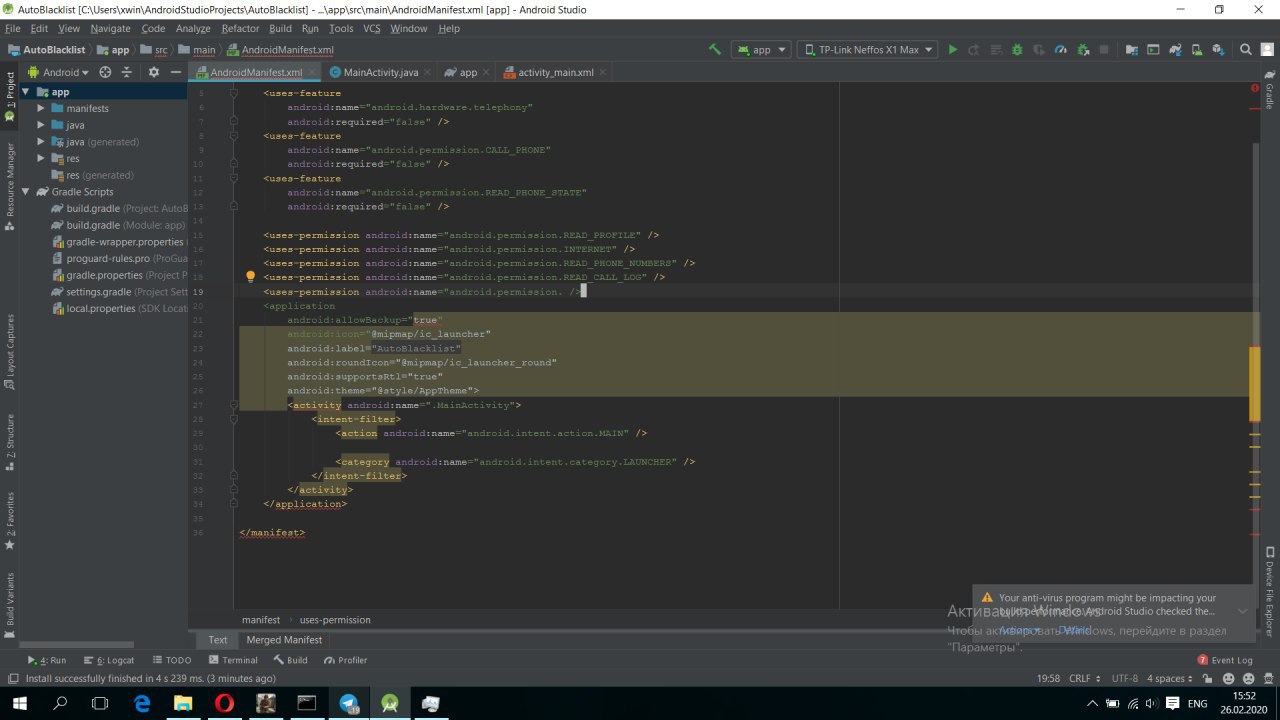
Task: Click the user account avatar icon
Action: 1267,49
